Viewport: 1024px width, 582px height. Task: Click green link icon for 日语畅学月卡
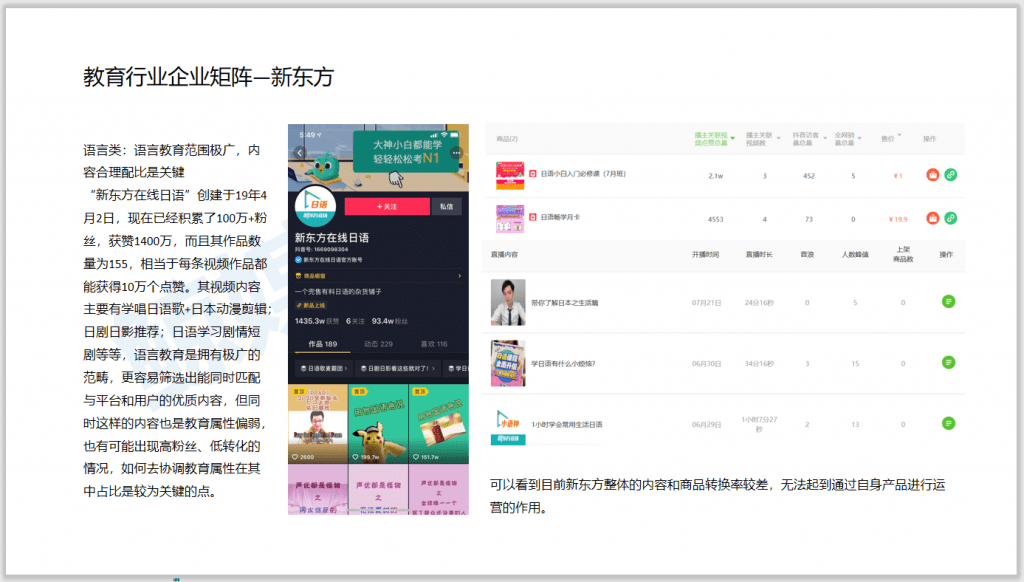click(951, 218)
